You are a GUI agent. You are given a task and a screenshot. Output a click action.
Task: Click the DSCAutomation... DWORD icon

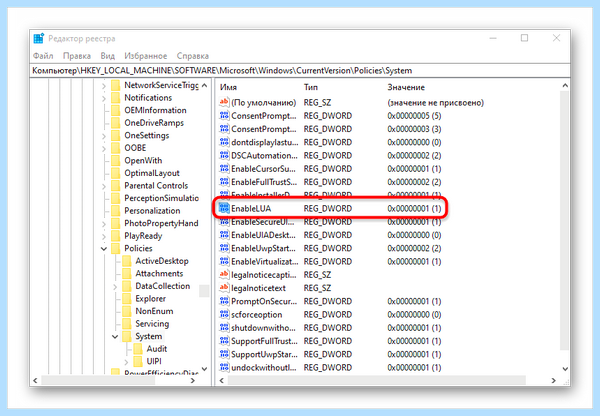[x=224, y=155]
